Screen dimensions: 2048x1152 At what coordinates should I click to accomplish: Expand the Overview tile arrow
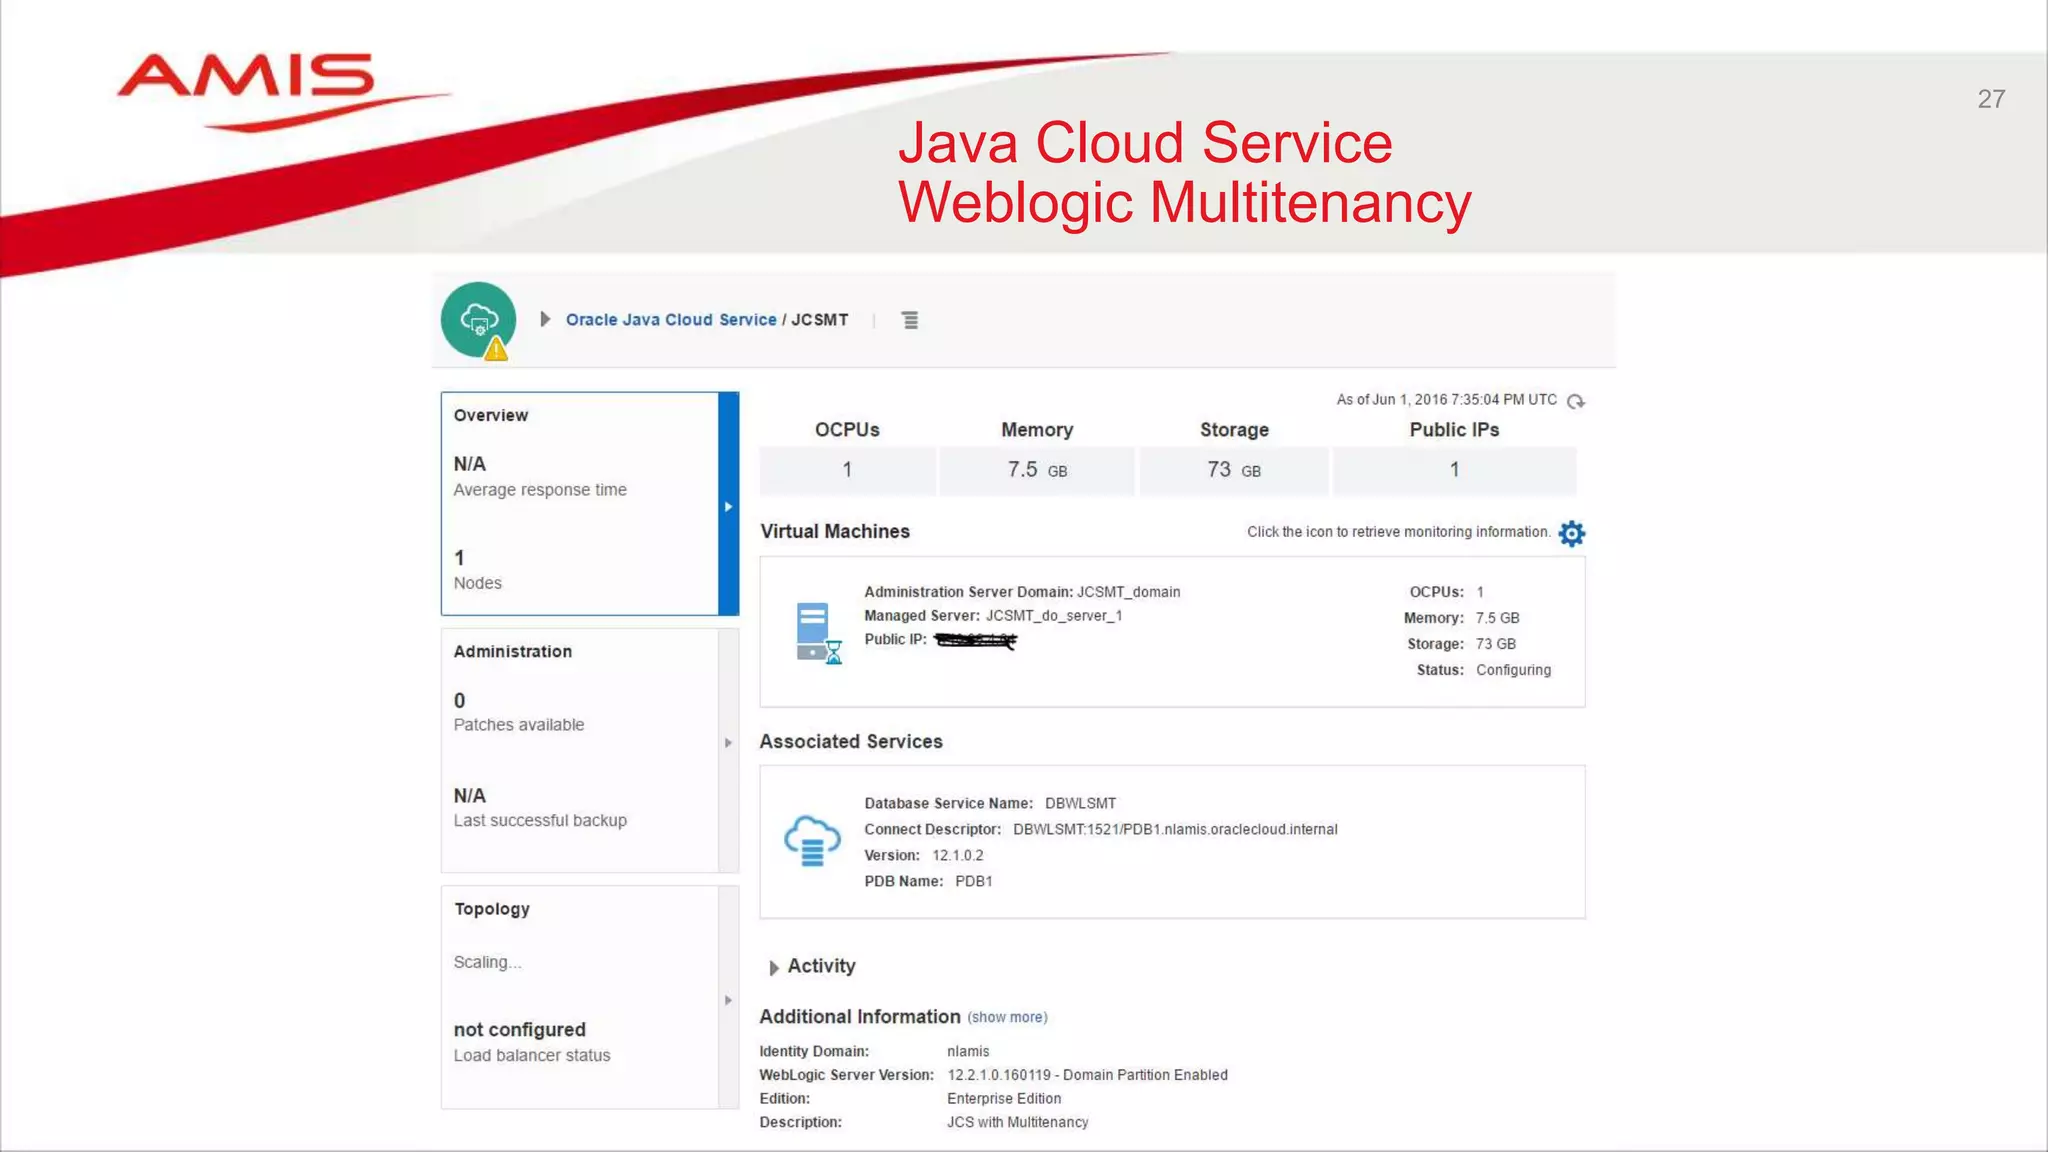(729, 506)
